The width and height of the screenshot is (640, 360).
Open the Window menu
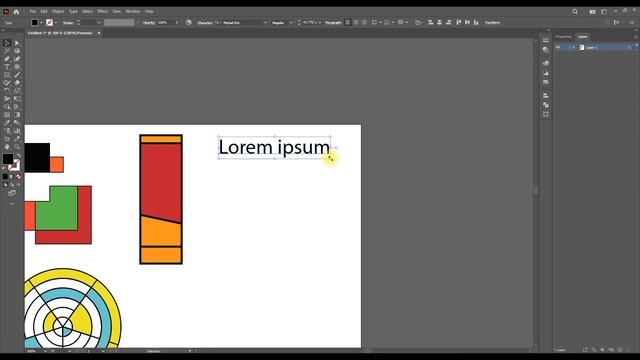point(133,11)
